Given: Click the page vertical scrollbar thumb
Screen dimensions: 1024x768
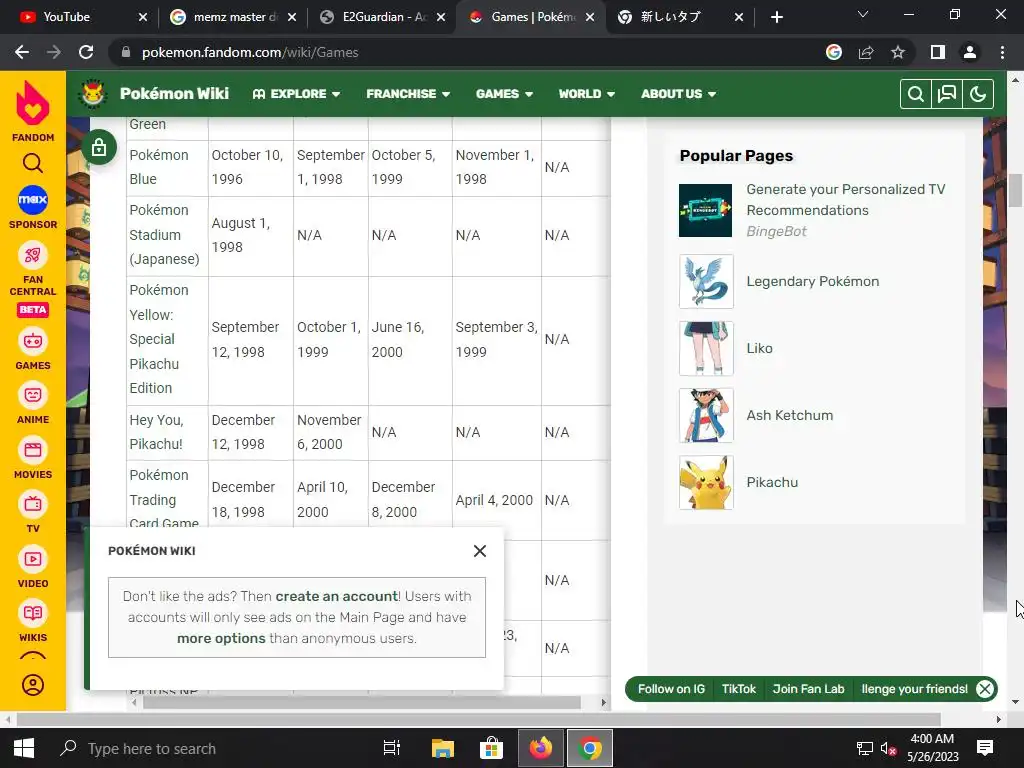Looking at the screenshot, I should [1015, 190].
